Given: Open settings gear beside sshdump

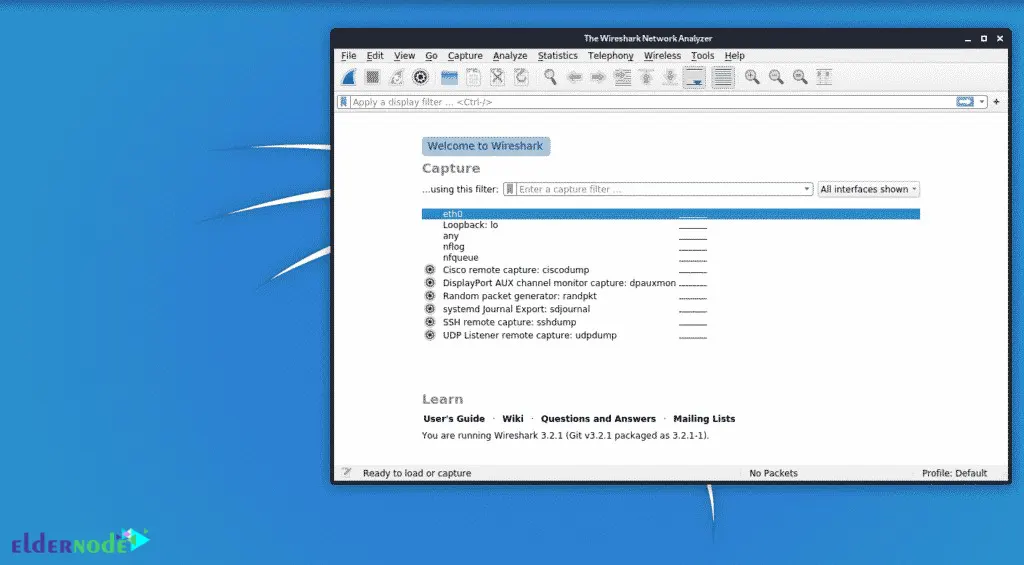Looking at the screenshot, I should 430,322.
